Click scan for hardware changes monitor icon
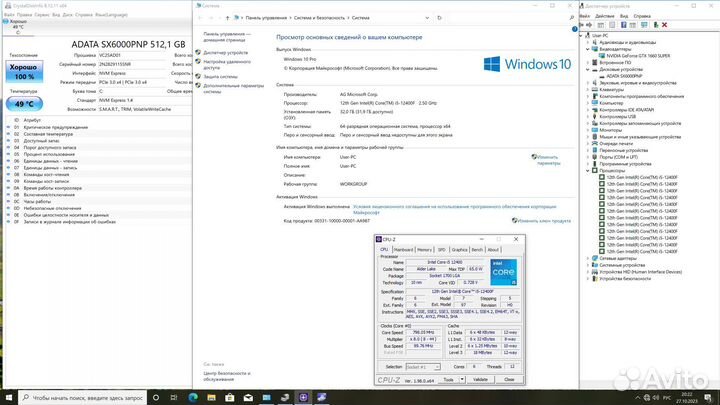 point(644,25)
